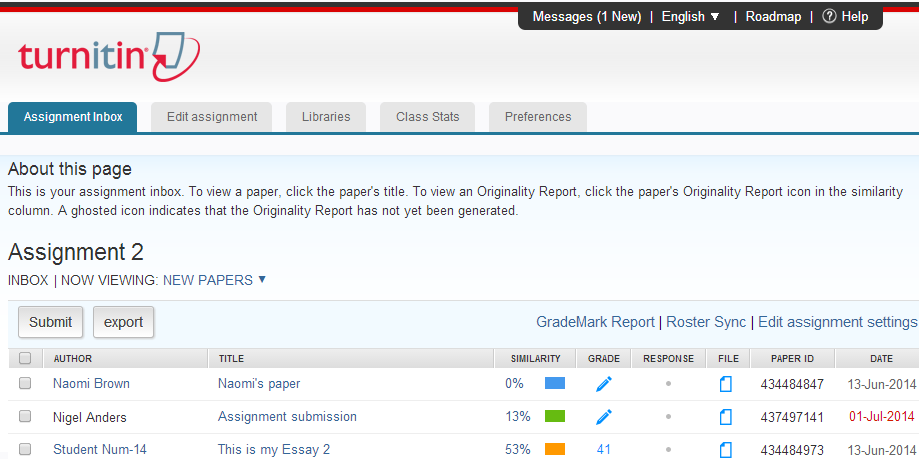The width and height of the screenshot is (919, 459).
Task: Click Roster Sync link
Action: click(x=706, y=322)
